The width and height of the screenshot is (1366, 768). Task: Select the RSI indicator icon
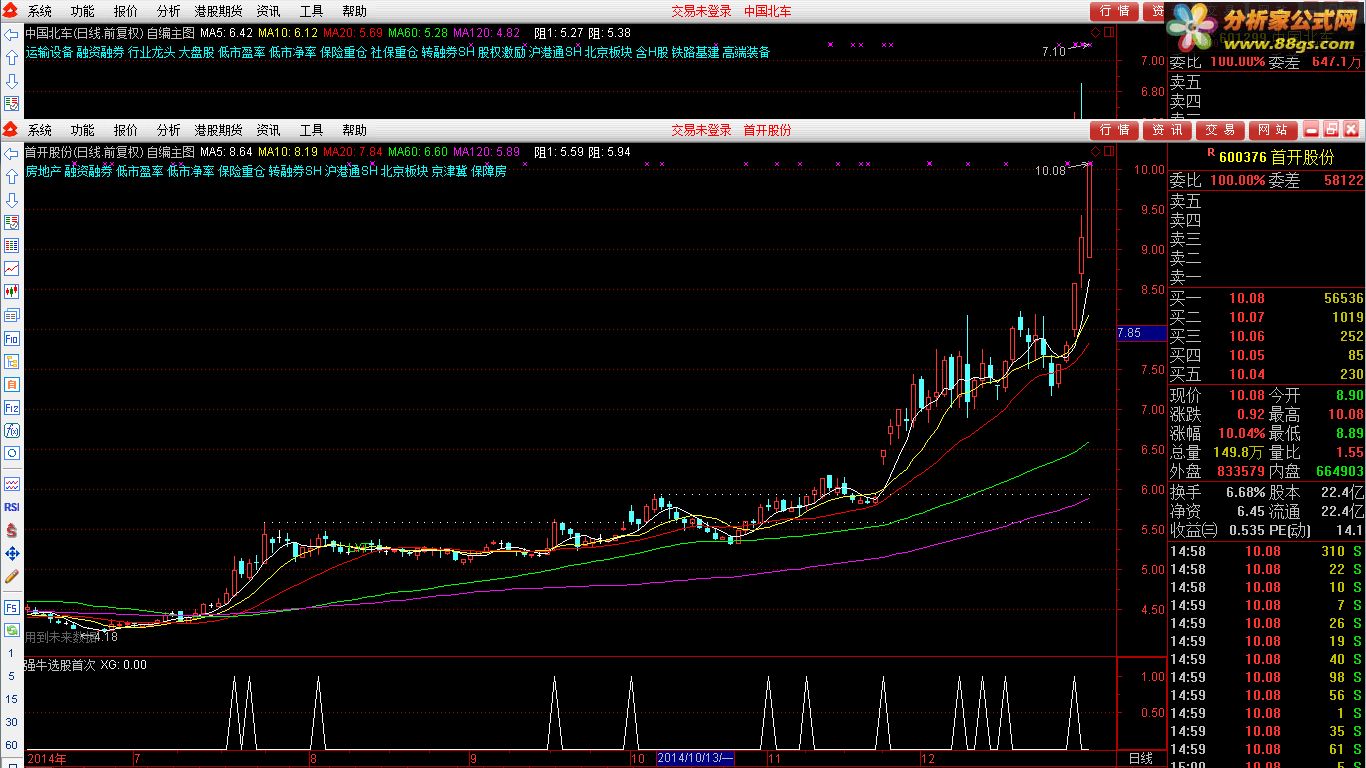pyautogui.click(x=12, y=507)
